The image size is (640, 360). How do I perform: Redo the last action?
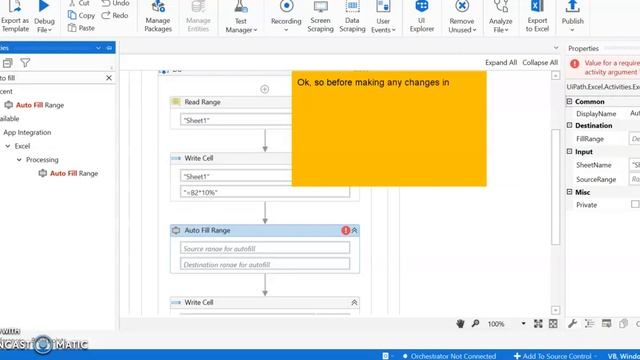(115, 16)
